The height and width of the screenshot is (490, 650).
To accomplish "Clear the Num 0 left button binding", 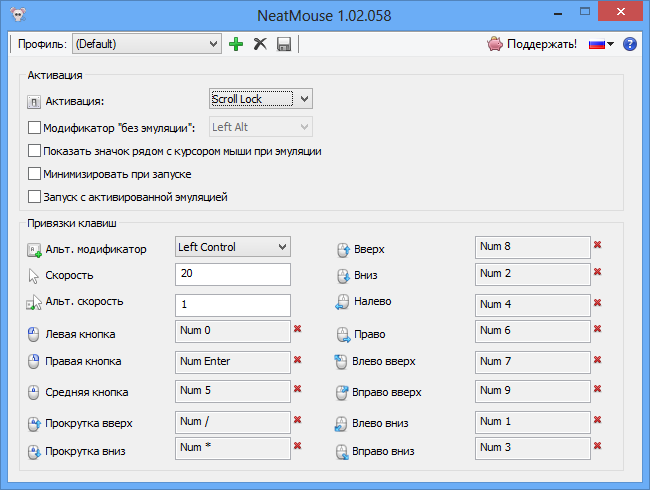I will click(297, 329).
